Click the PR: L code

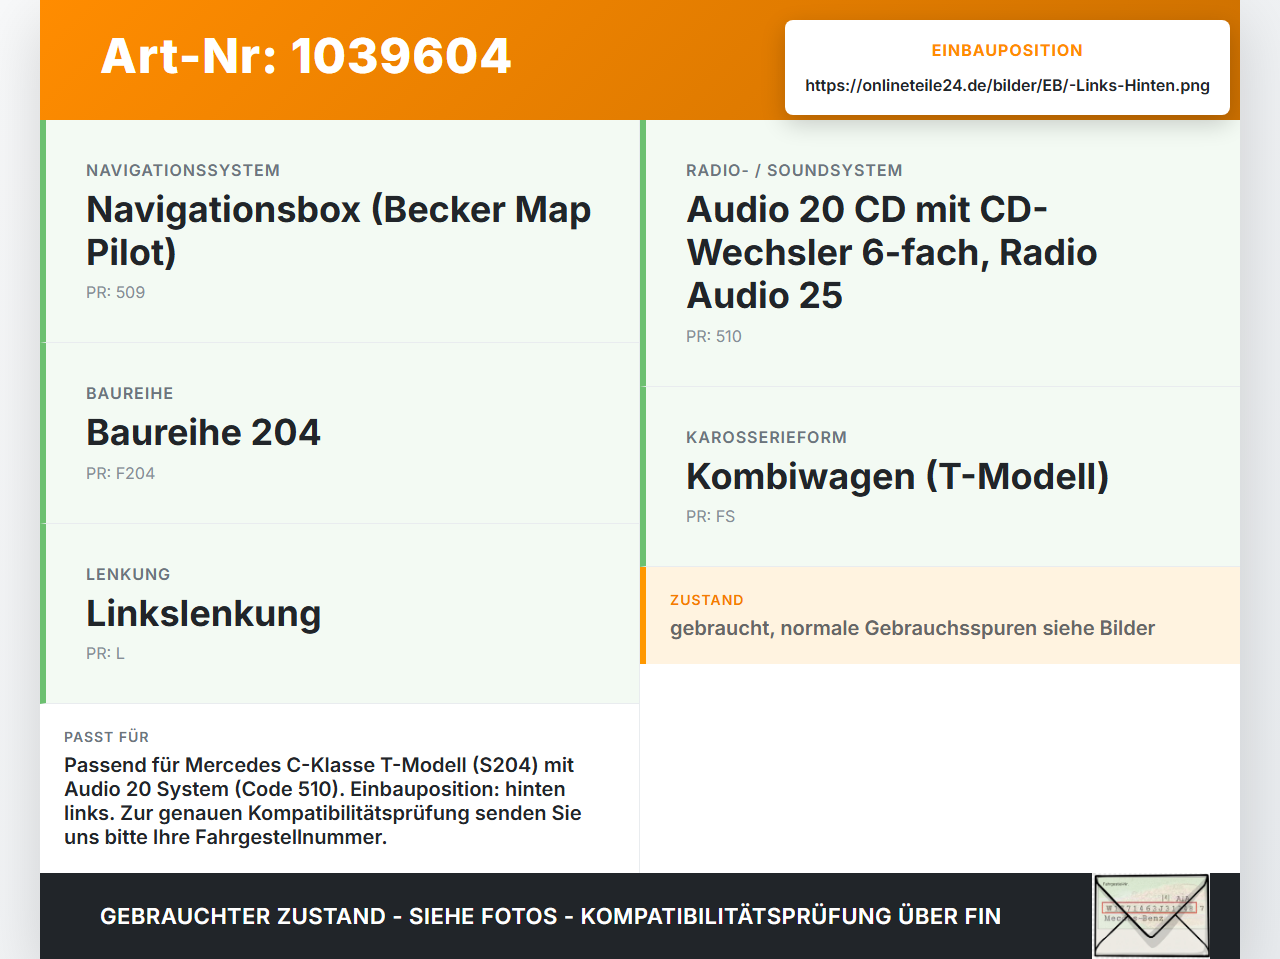(x=106, y=653)
